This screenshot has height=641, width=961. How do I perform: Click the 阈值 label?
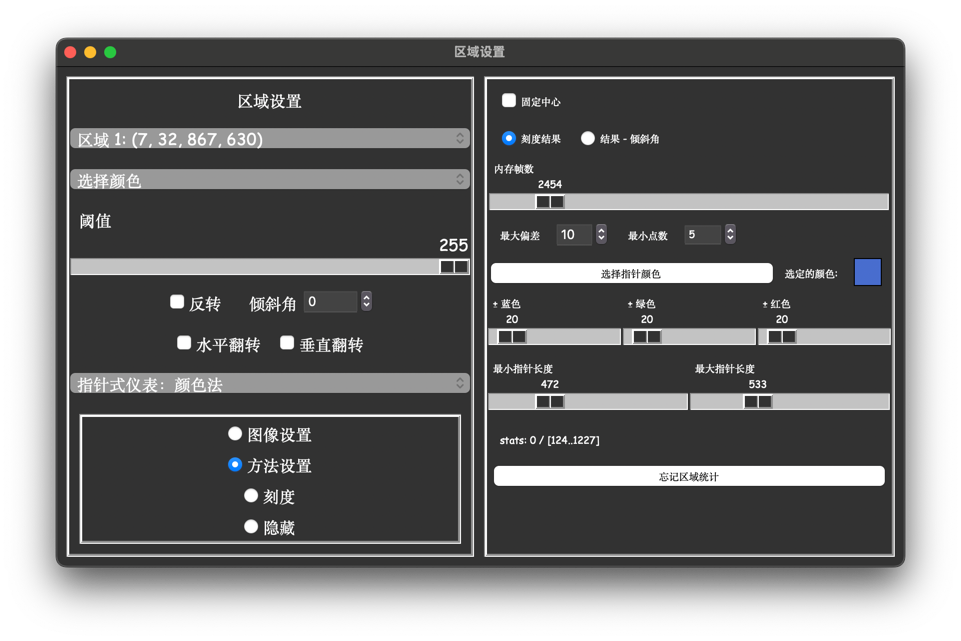pyautogui.click(x=96, y=221)
